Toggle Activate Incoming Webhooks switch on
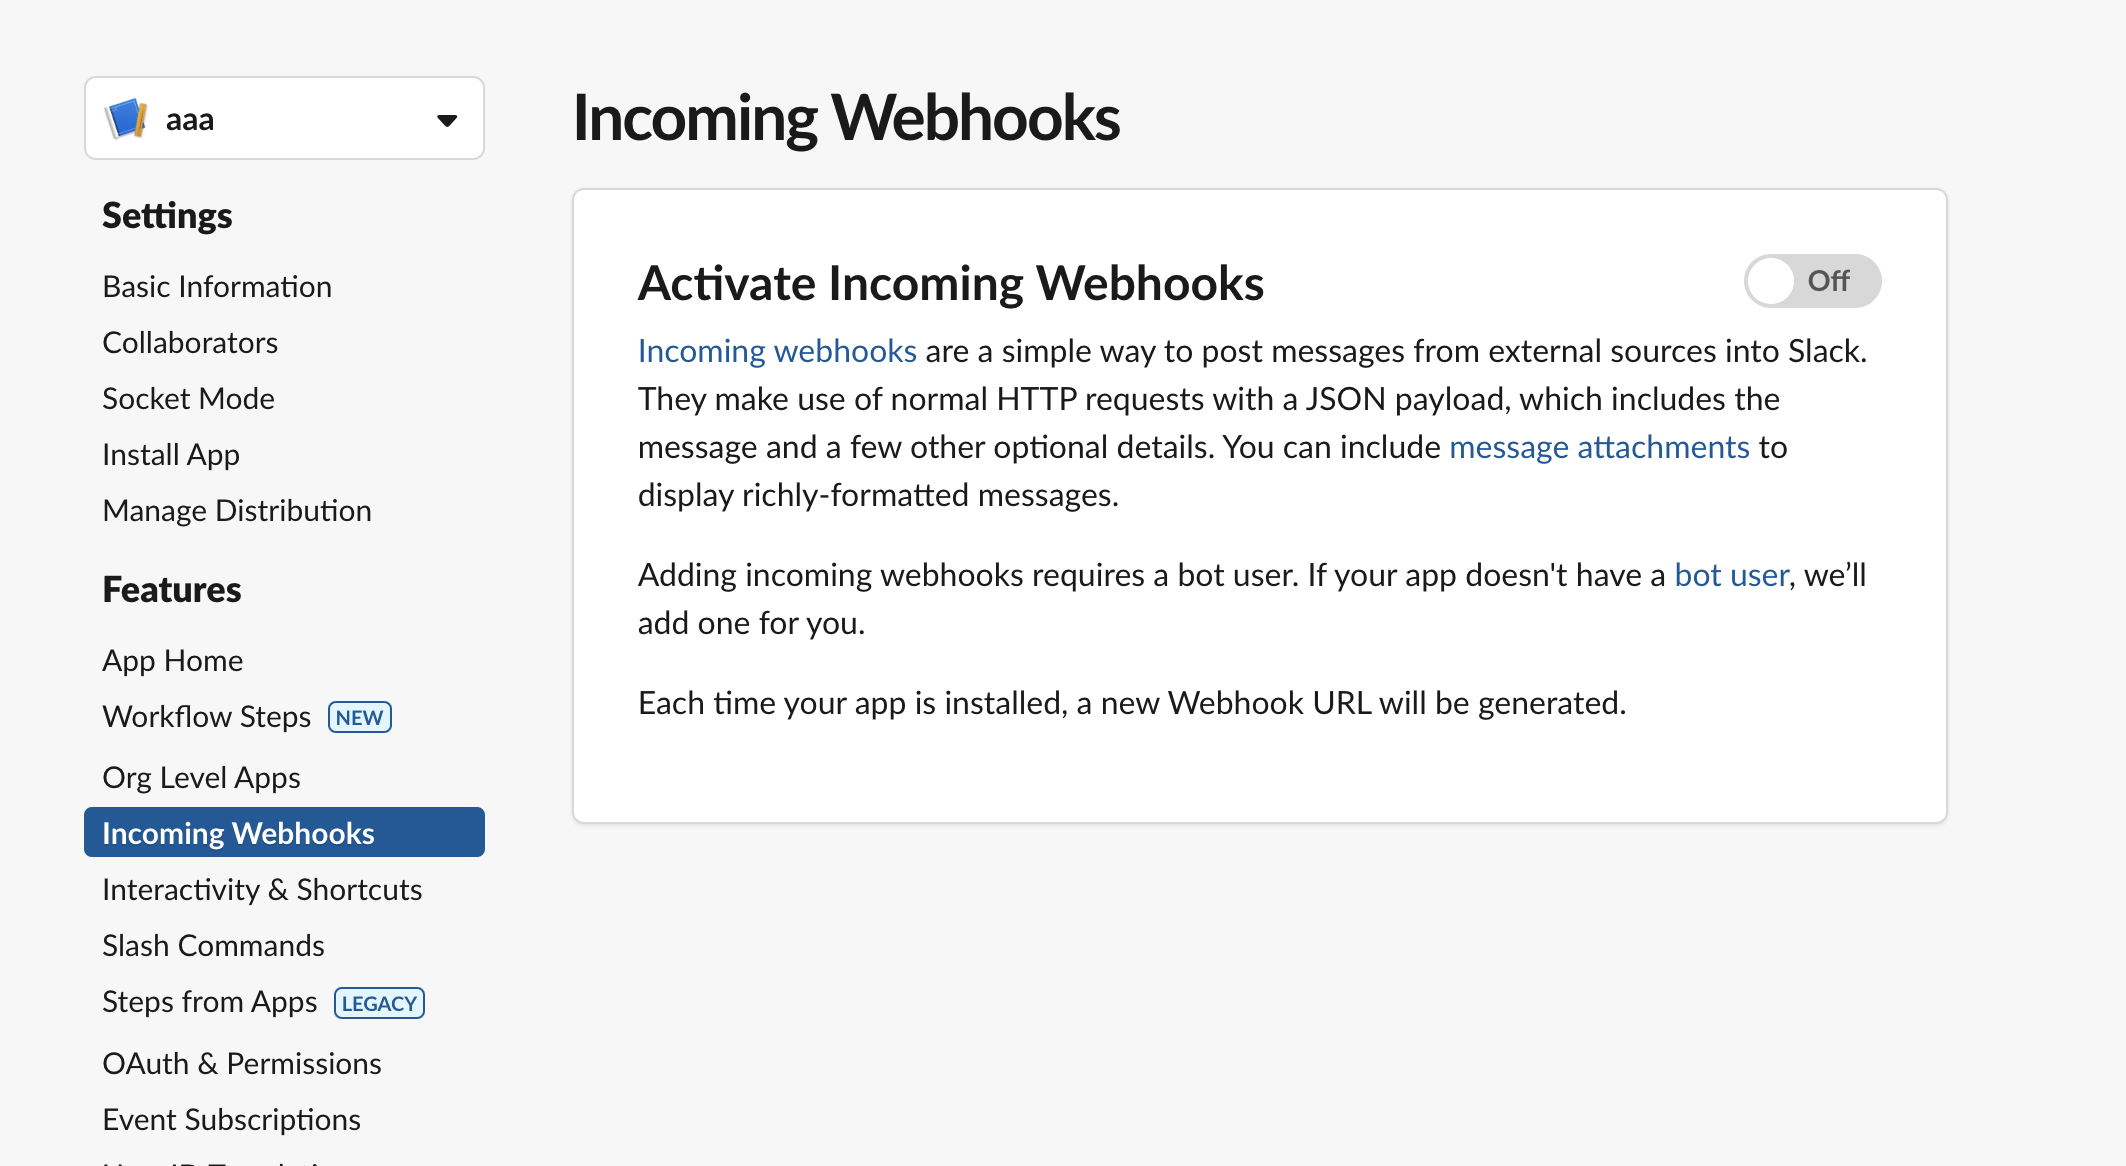The image size is (2126, 1166). pos(1812,281)
